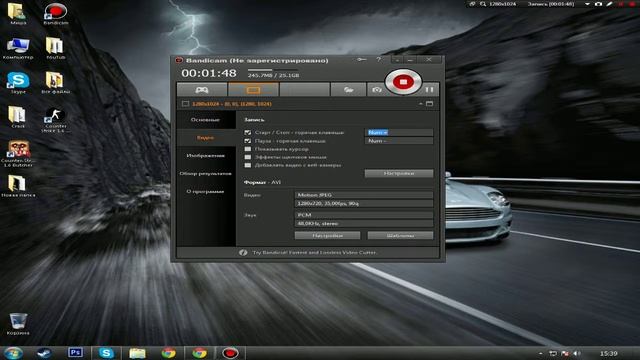Open the Обзор результатов tab
The image size is (640, 360).
(205, 173)
